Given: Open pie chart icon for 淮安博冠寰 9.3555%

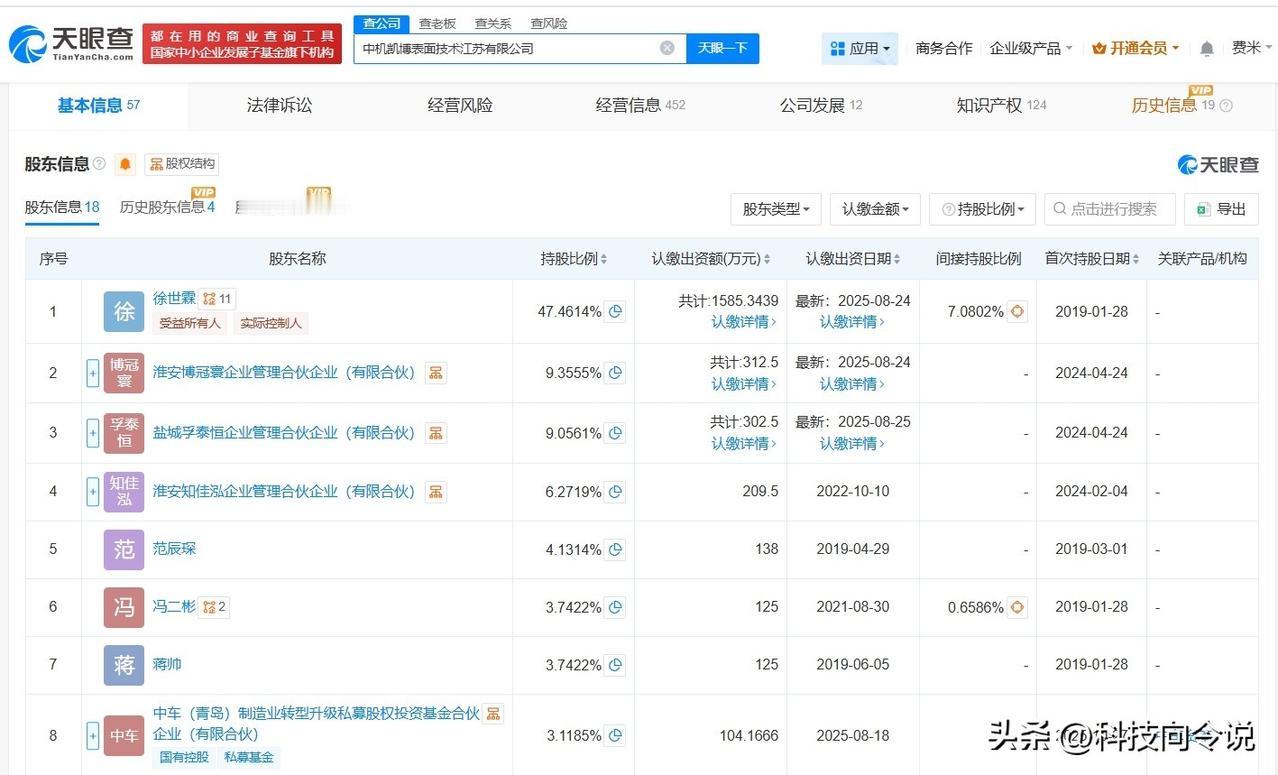Looking at the screenshot, I should point(616,373).
